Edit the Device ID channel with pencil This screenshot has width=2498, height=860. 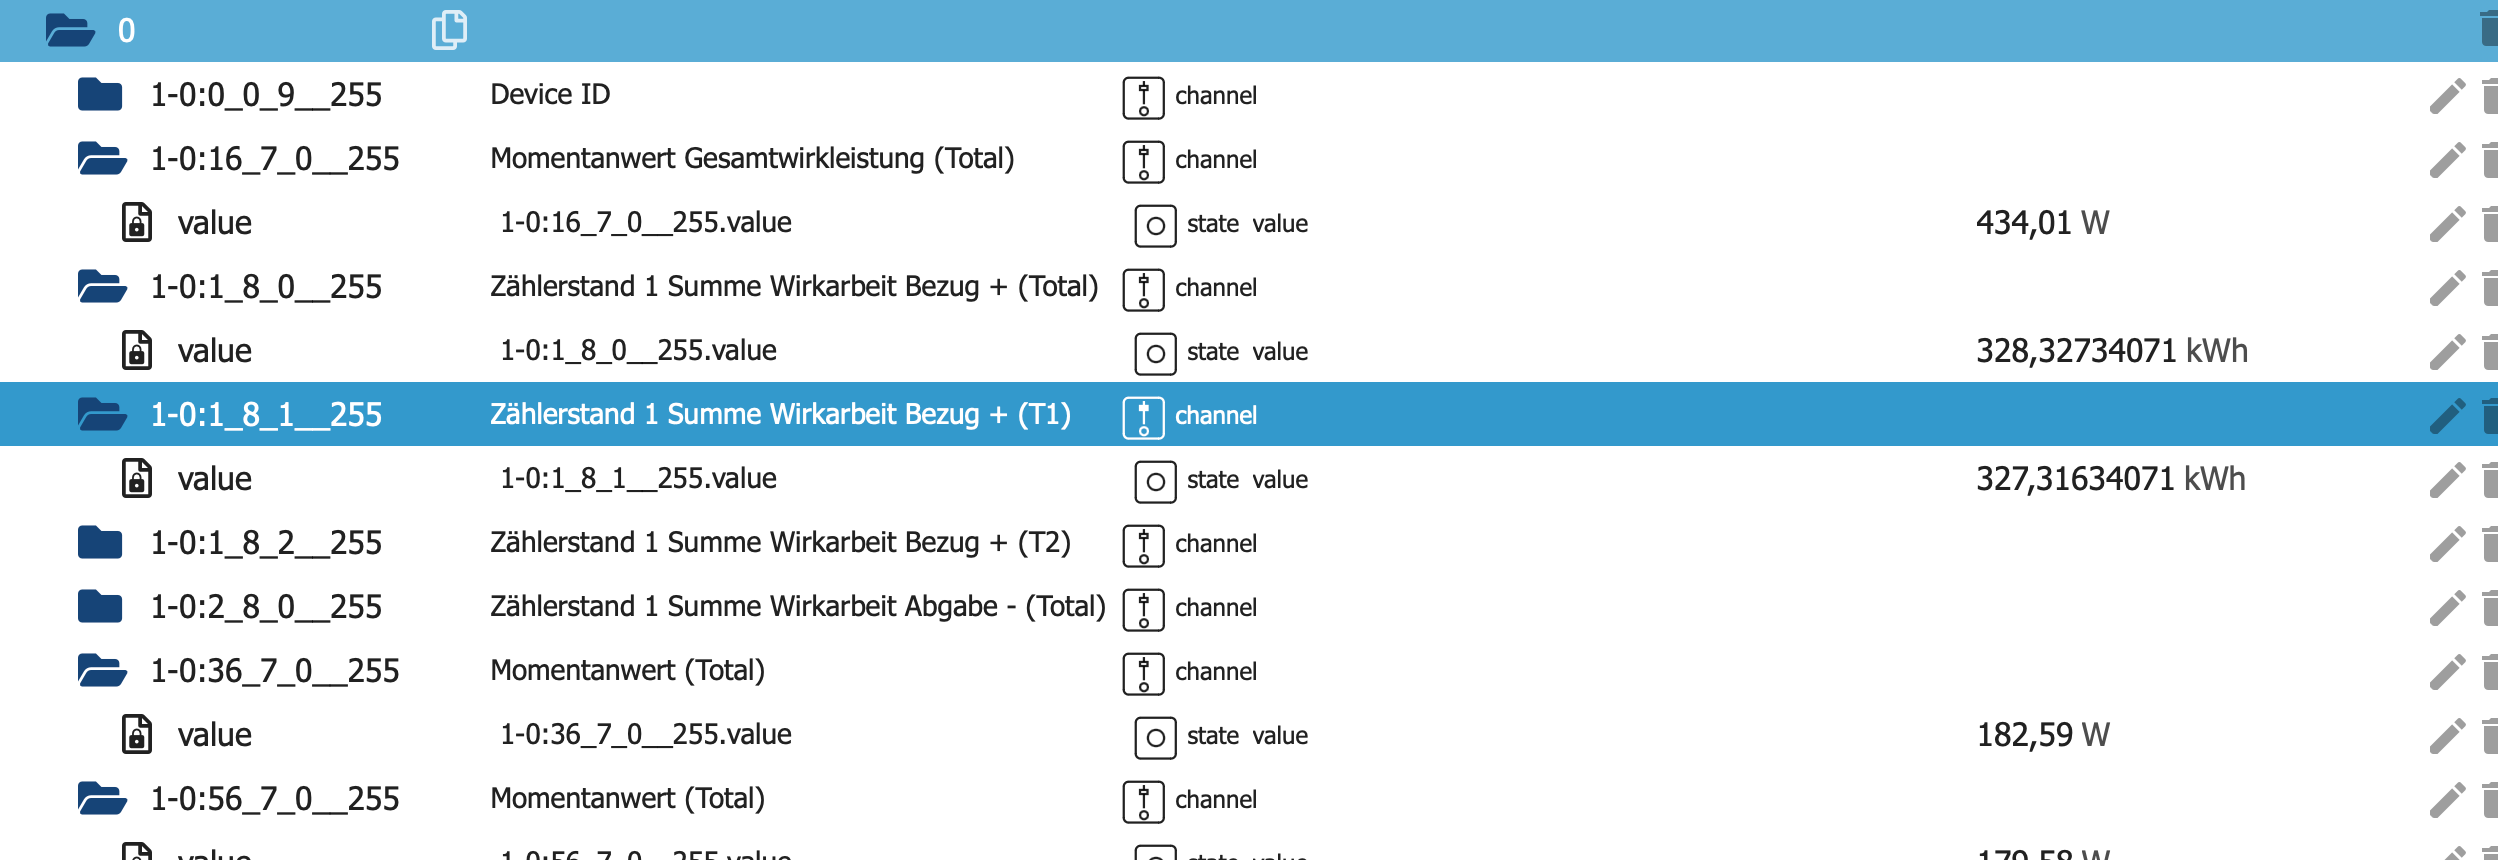pyautogui.click(x=2447, y=96)
